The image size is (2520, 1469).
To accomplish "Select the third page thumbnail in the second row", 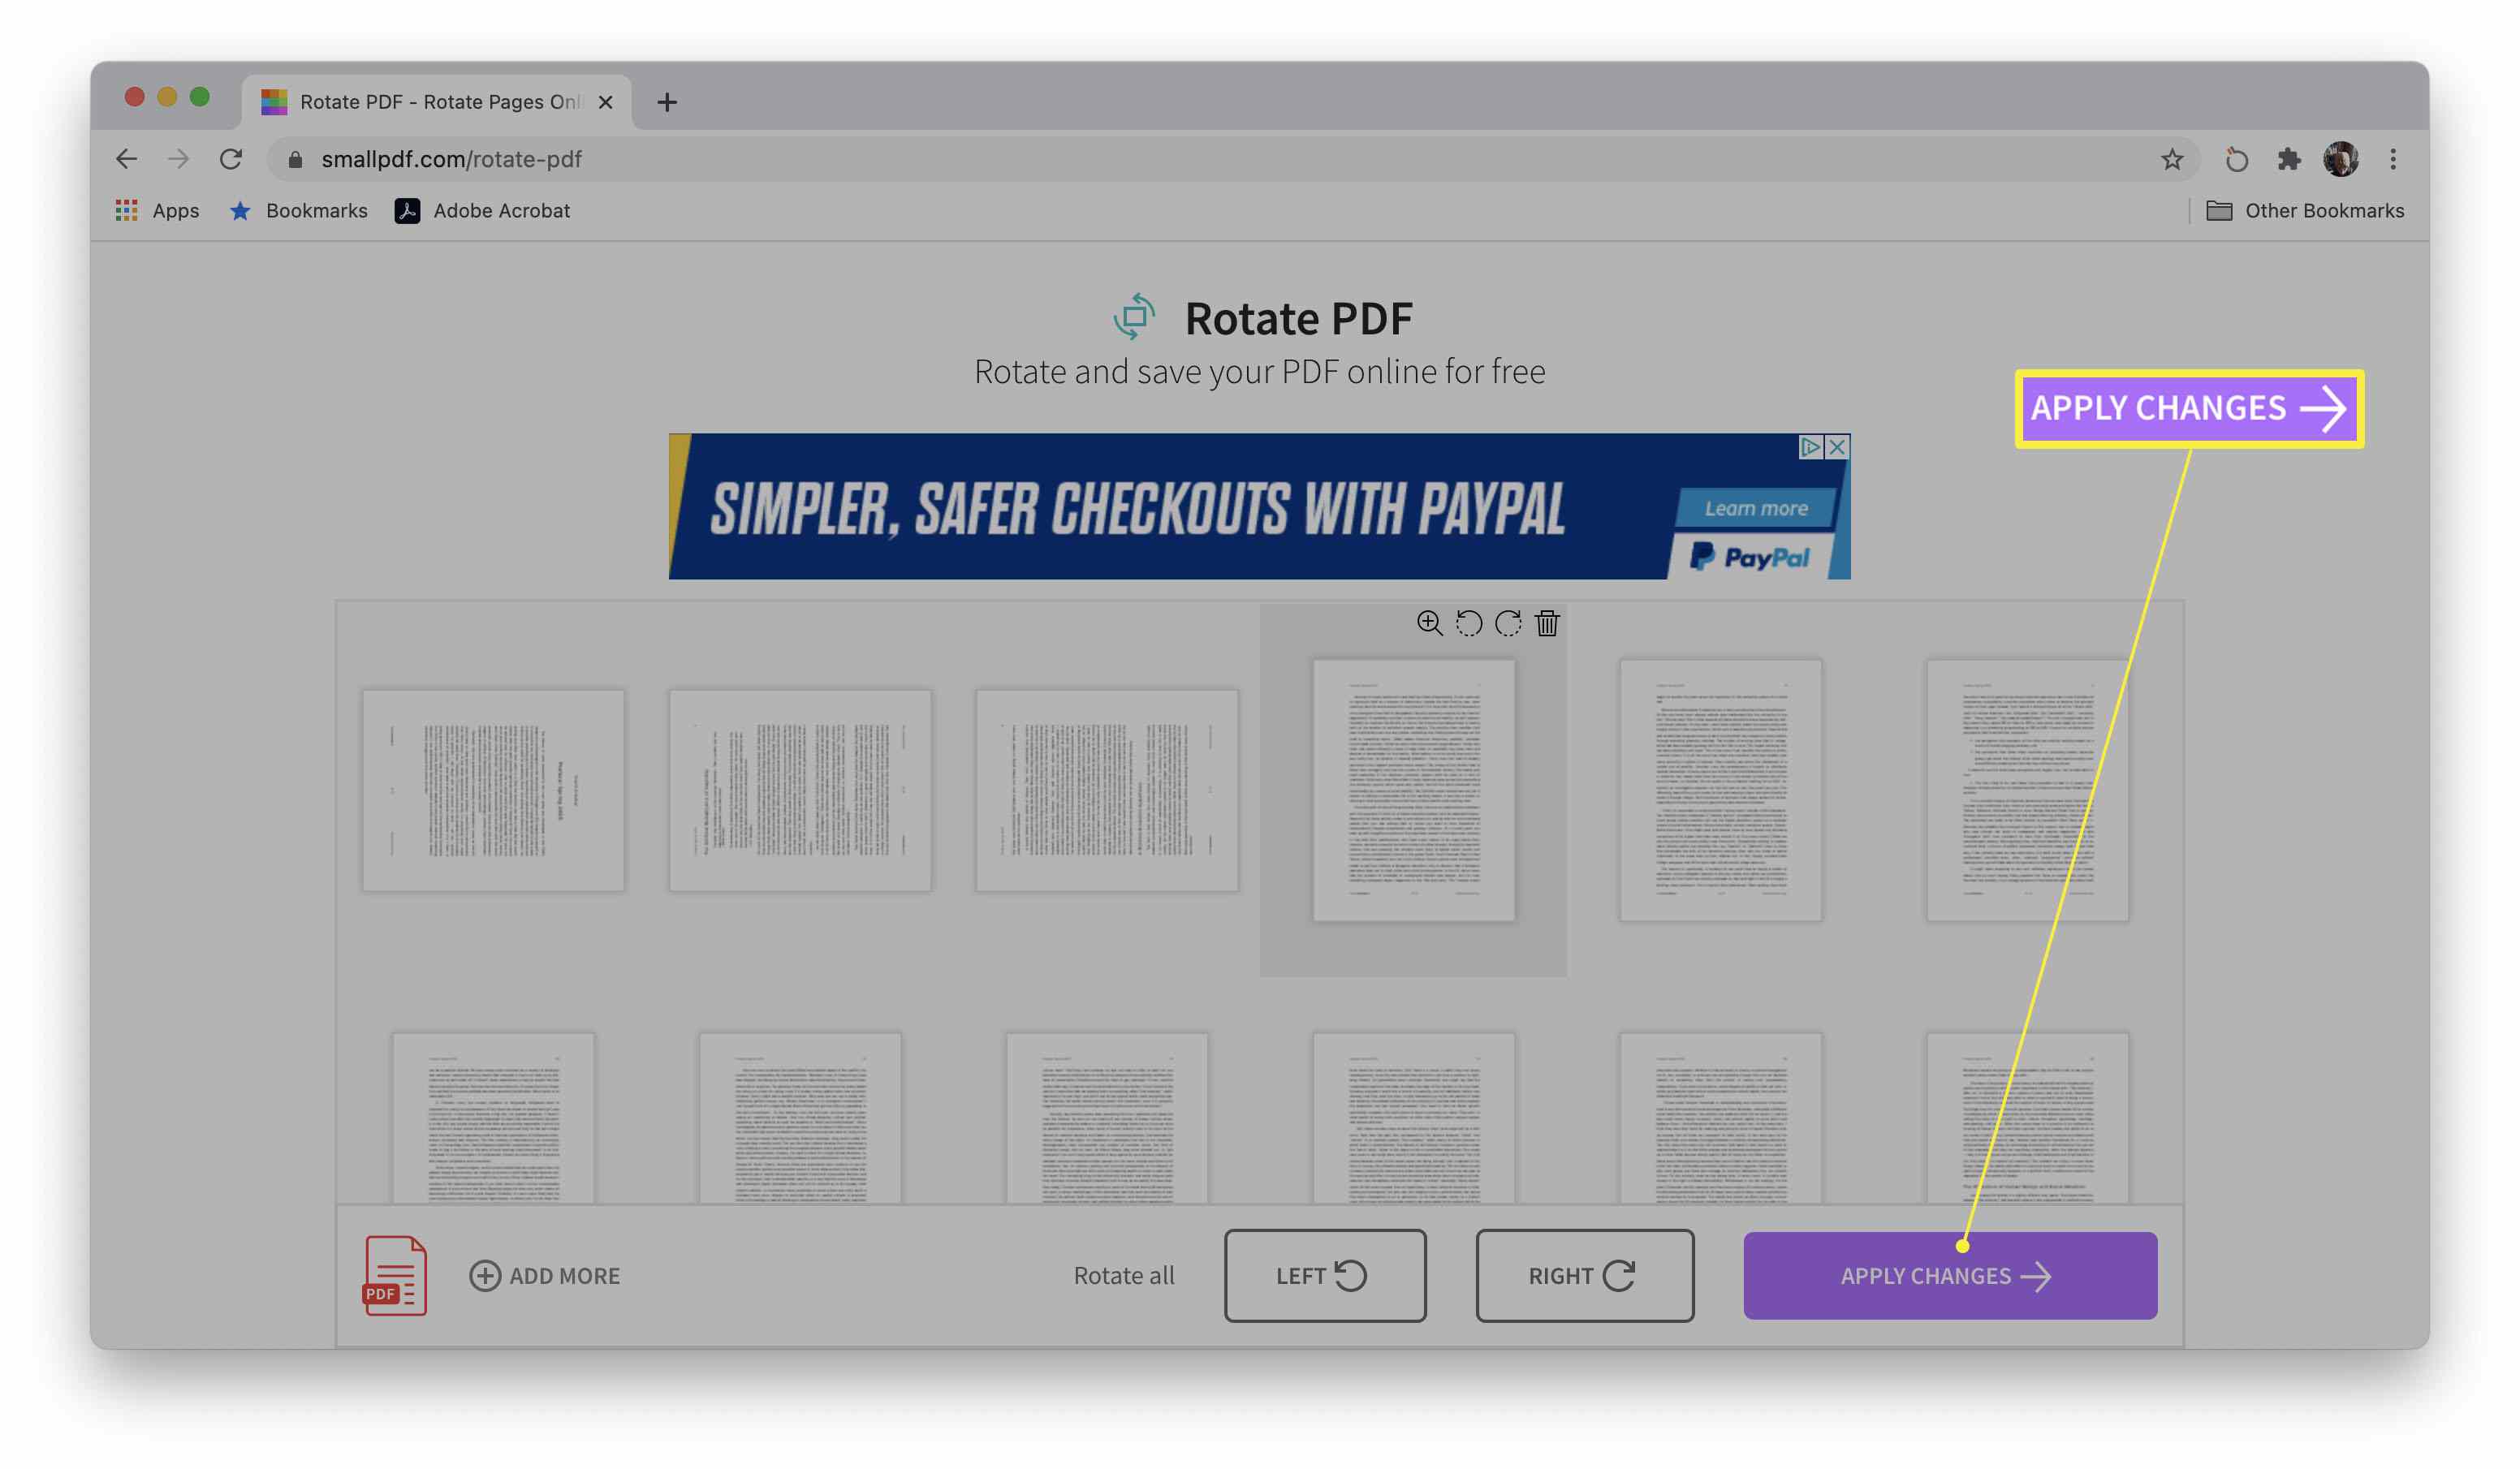I will 1107,1118.
